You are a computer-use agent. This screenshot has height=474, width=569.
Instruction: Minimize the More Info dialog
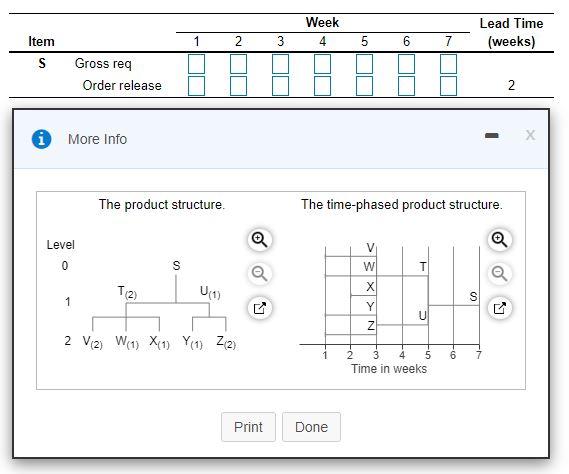click(x=492, y=136)
